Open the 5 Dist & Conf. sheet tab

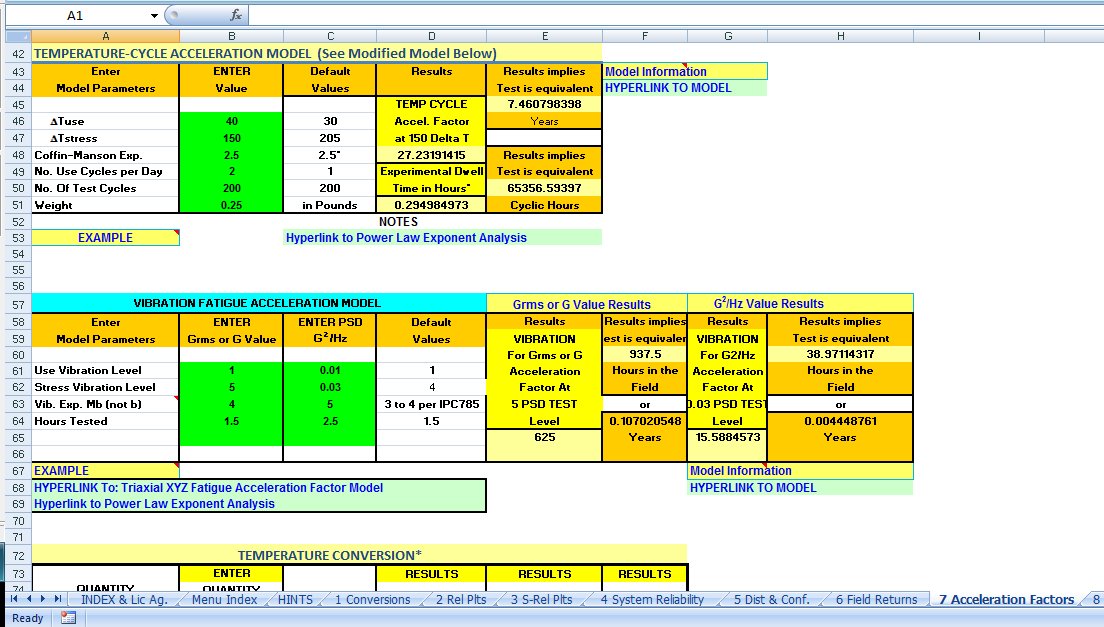[772, 600]
